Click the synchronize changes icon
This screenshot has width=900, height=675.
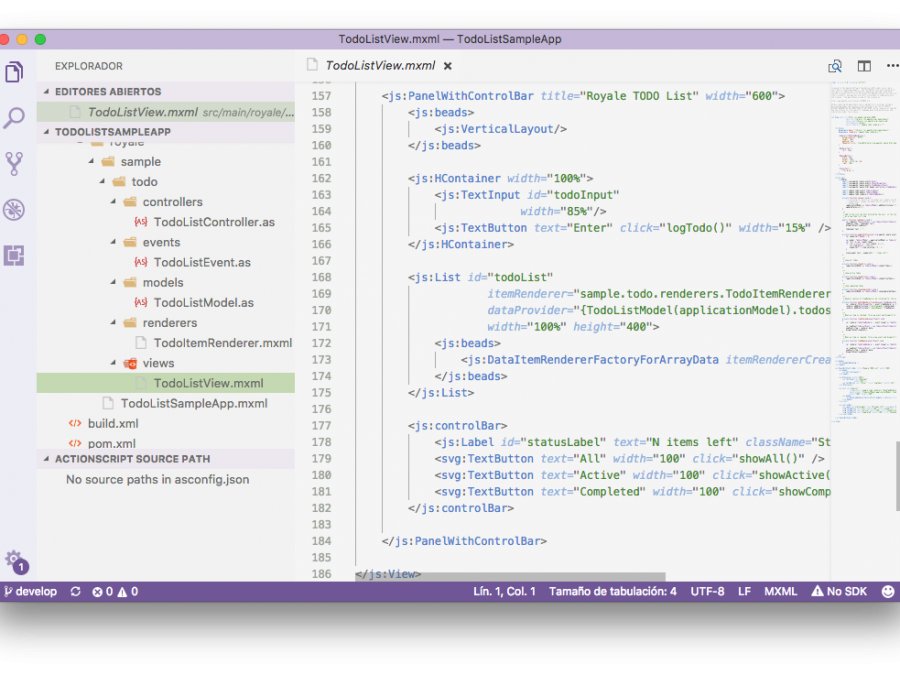click(x=75, y=592)
